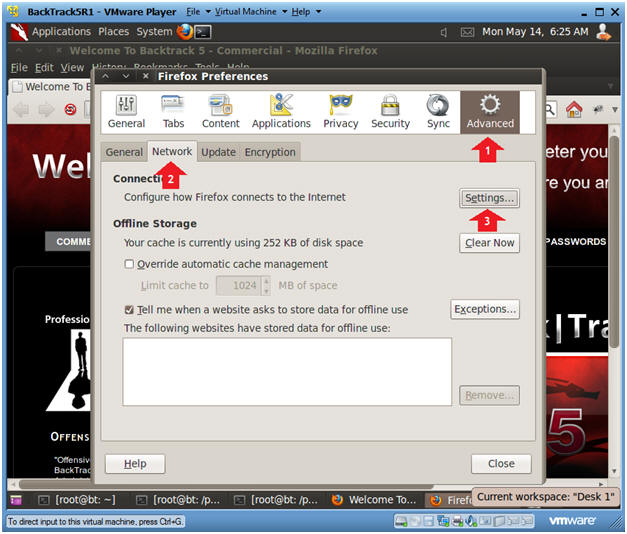The width and height of the screenshot is (627, 534).
Task: Open the VMware File menu dropdown
Action: (198, 12)
